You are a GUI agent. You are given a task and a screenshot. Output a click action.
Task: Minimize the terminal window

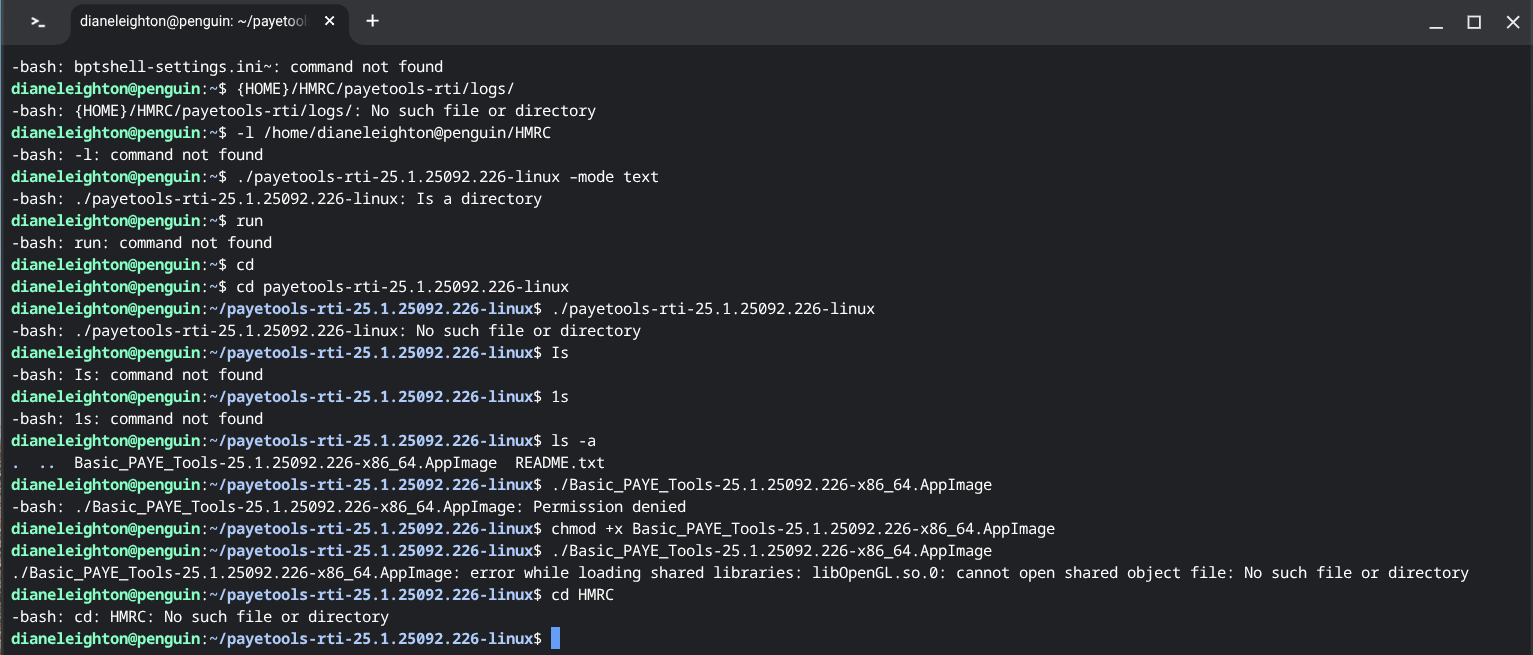(x=1436, y=21)
